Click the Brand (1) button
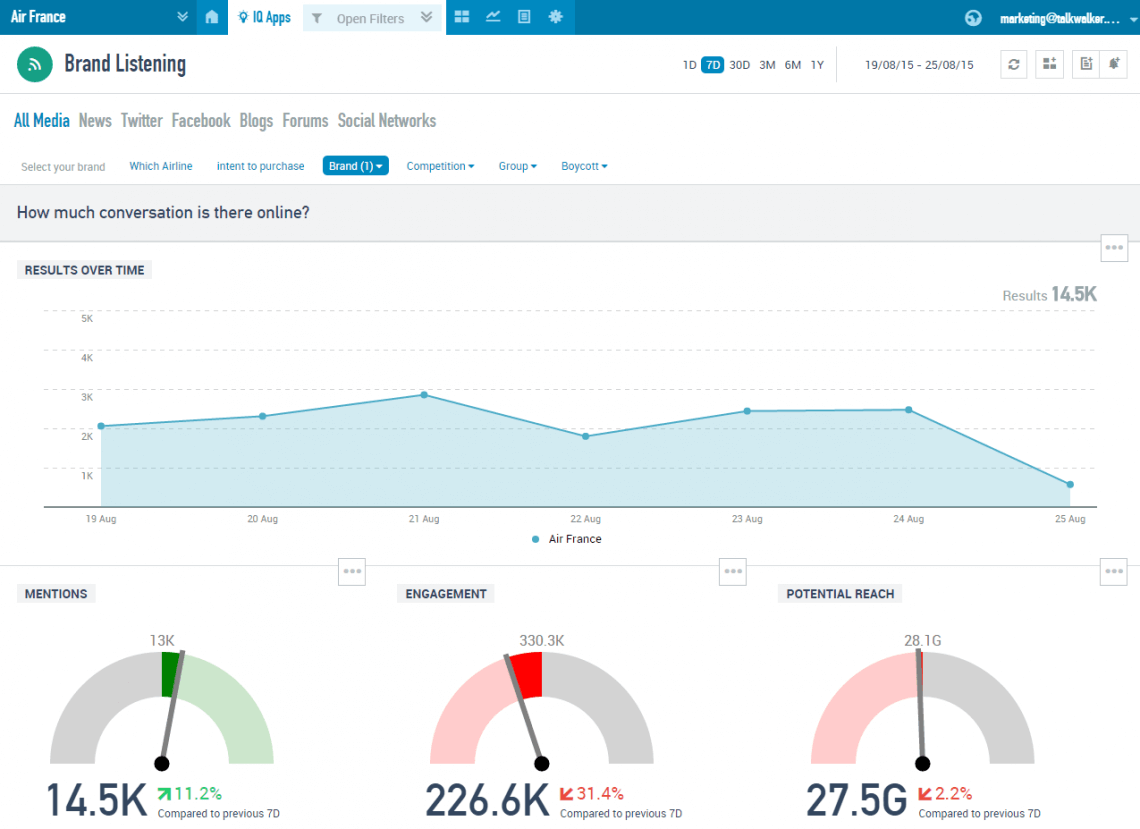The height and width of the screenshot is (829, 1140). coord(355,166)
